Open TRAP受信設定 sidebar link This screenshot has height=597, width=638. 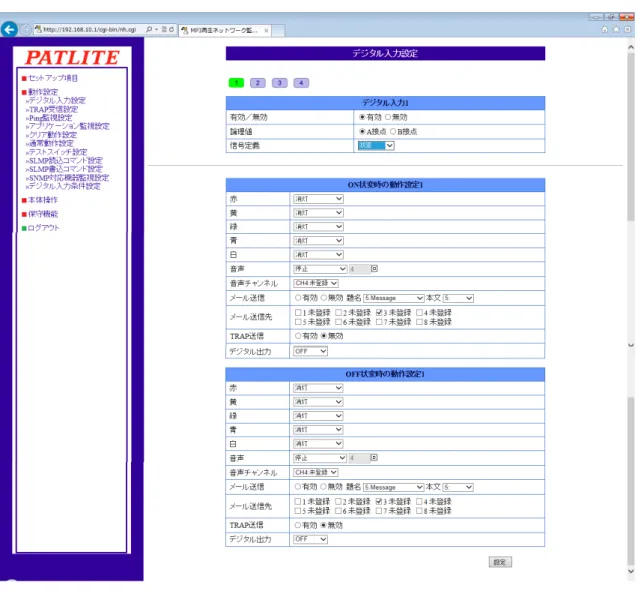pyautogui.click(x=53, y=109)
